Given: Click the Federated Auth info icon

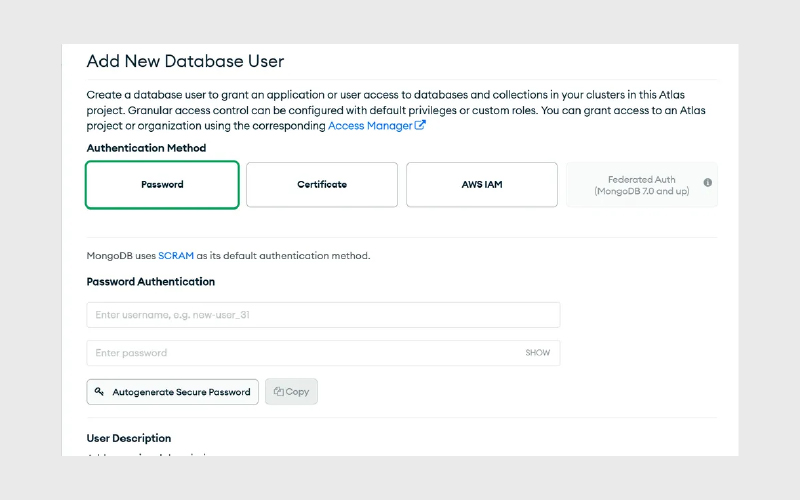Looking at the screenshot, I should tap(708, 183).
